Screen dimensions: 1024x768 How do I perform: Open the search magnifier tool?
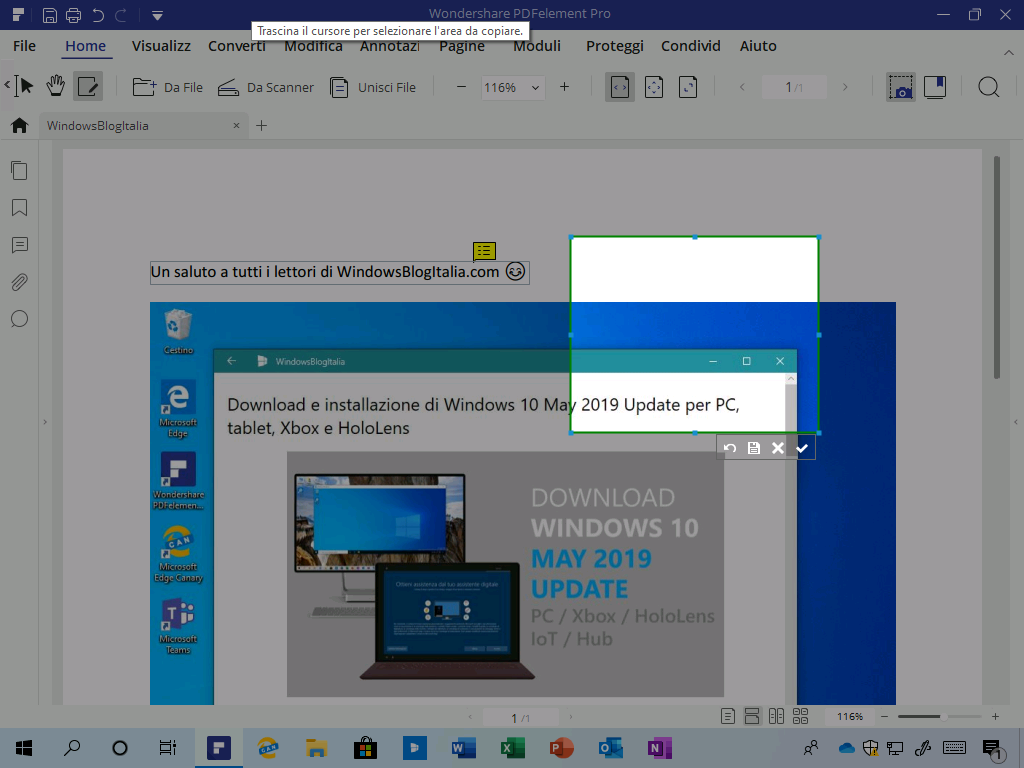tap(989, 87)
